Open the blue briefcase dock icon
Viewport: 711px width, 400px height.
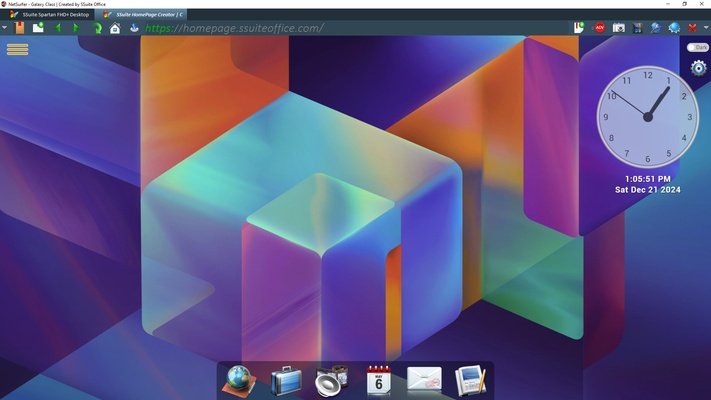click(x=286, y=381)
